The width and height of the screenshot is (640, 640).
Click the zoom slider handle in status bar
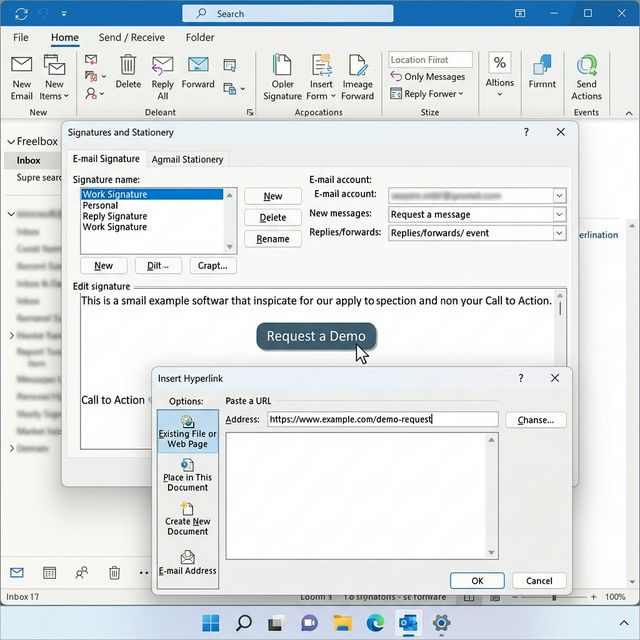pyautogui.click(x=554, y=597)
